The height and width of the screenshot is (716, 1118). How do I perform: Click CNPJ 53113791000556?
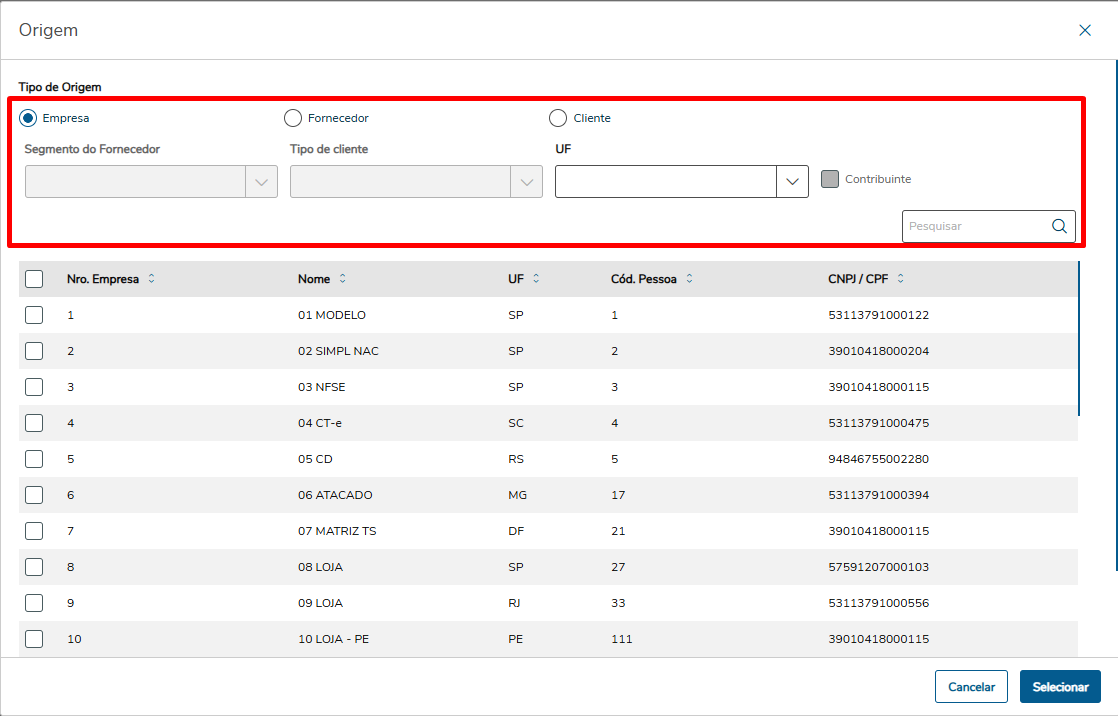(878, 603)
